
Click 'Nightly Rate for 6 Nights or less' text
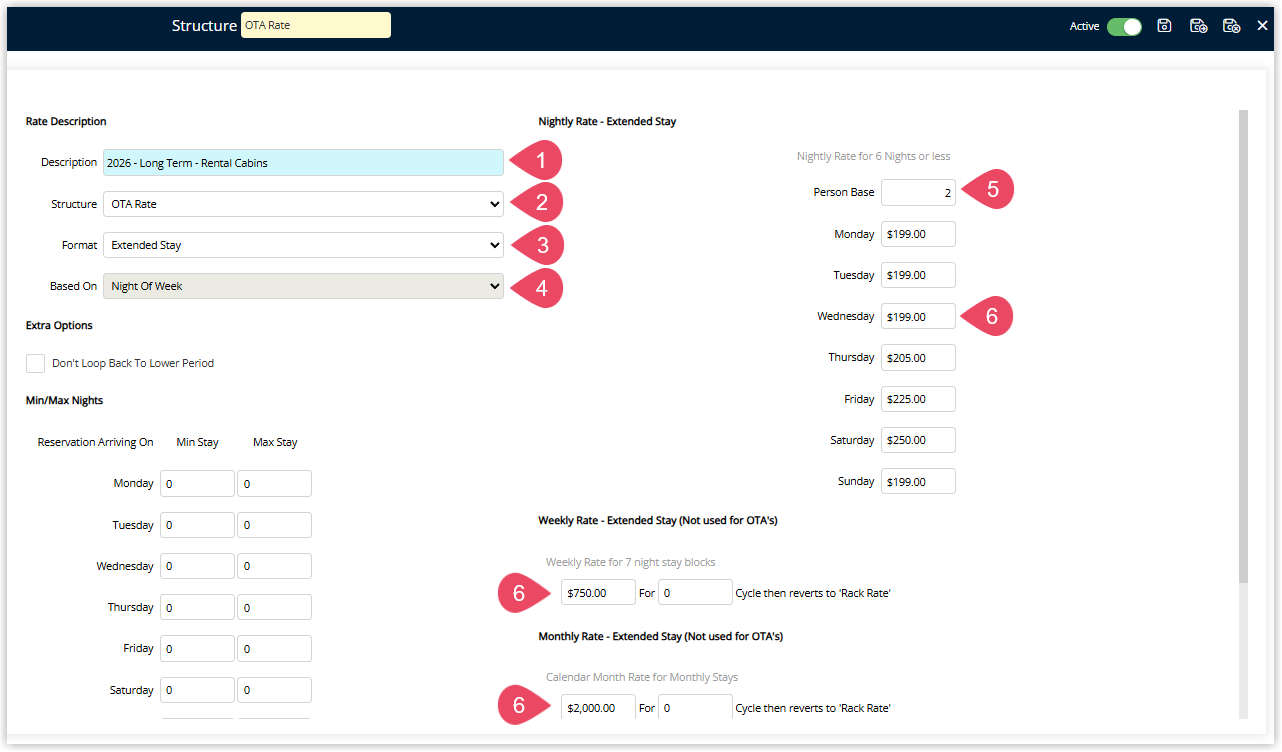[873, 157]
